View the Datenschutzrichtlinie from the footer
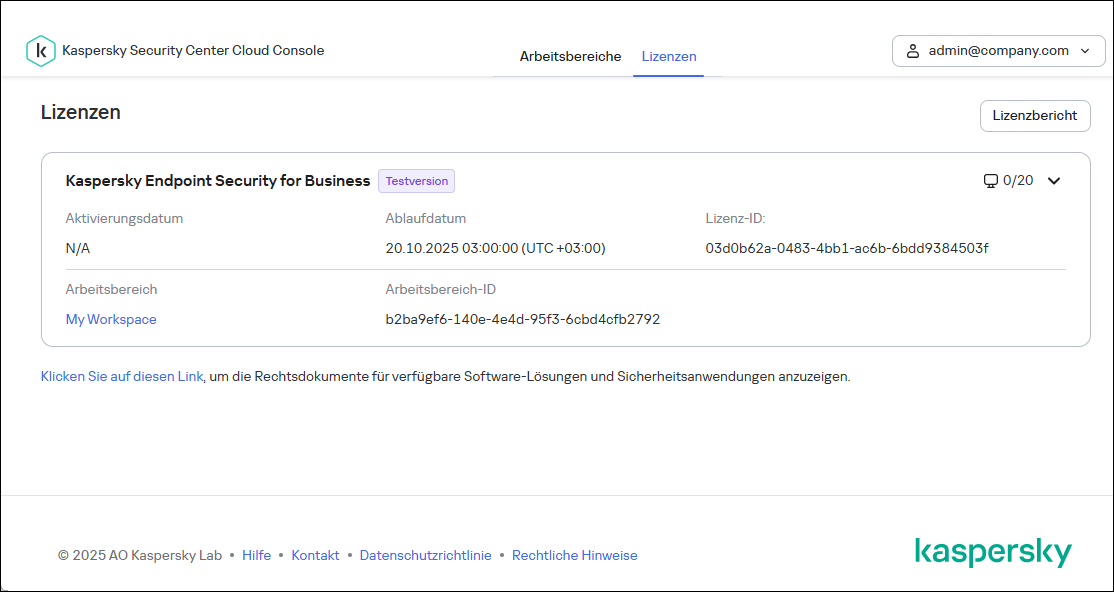The width and height of the screenshot is (1114, 592). [x=426, y=555]
